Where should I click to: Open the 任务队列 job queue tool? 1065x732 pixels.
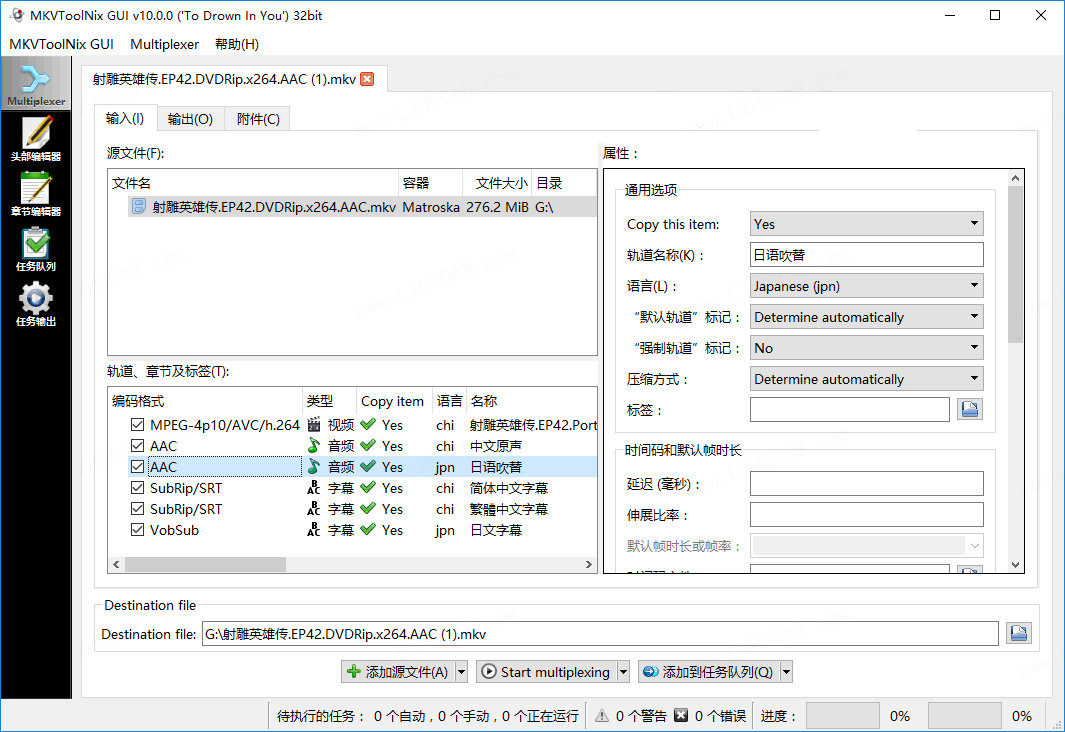[36, 249]
